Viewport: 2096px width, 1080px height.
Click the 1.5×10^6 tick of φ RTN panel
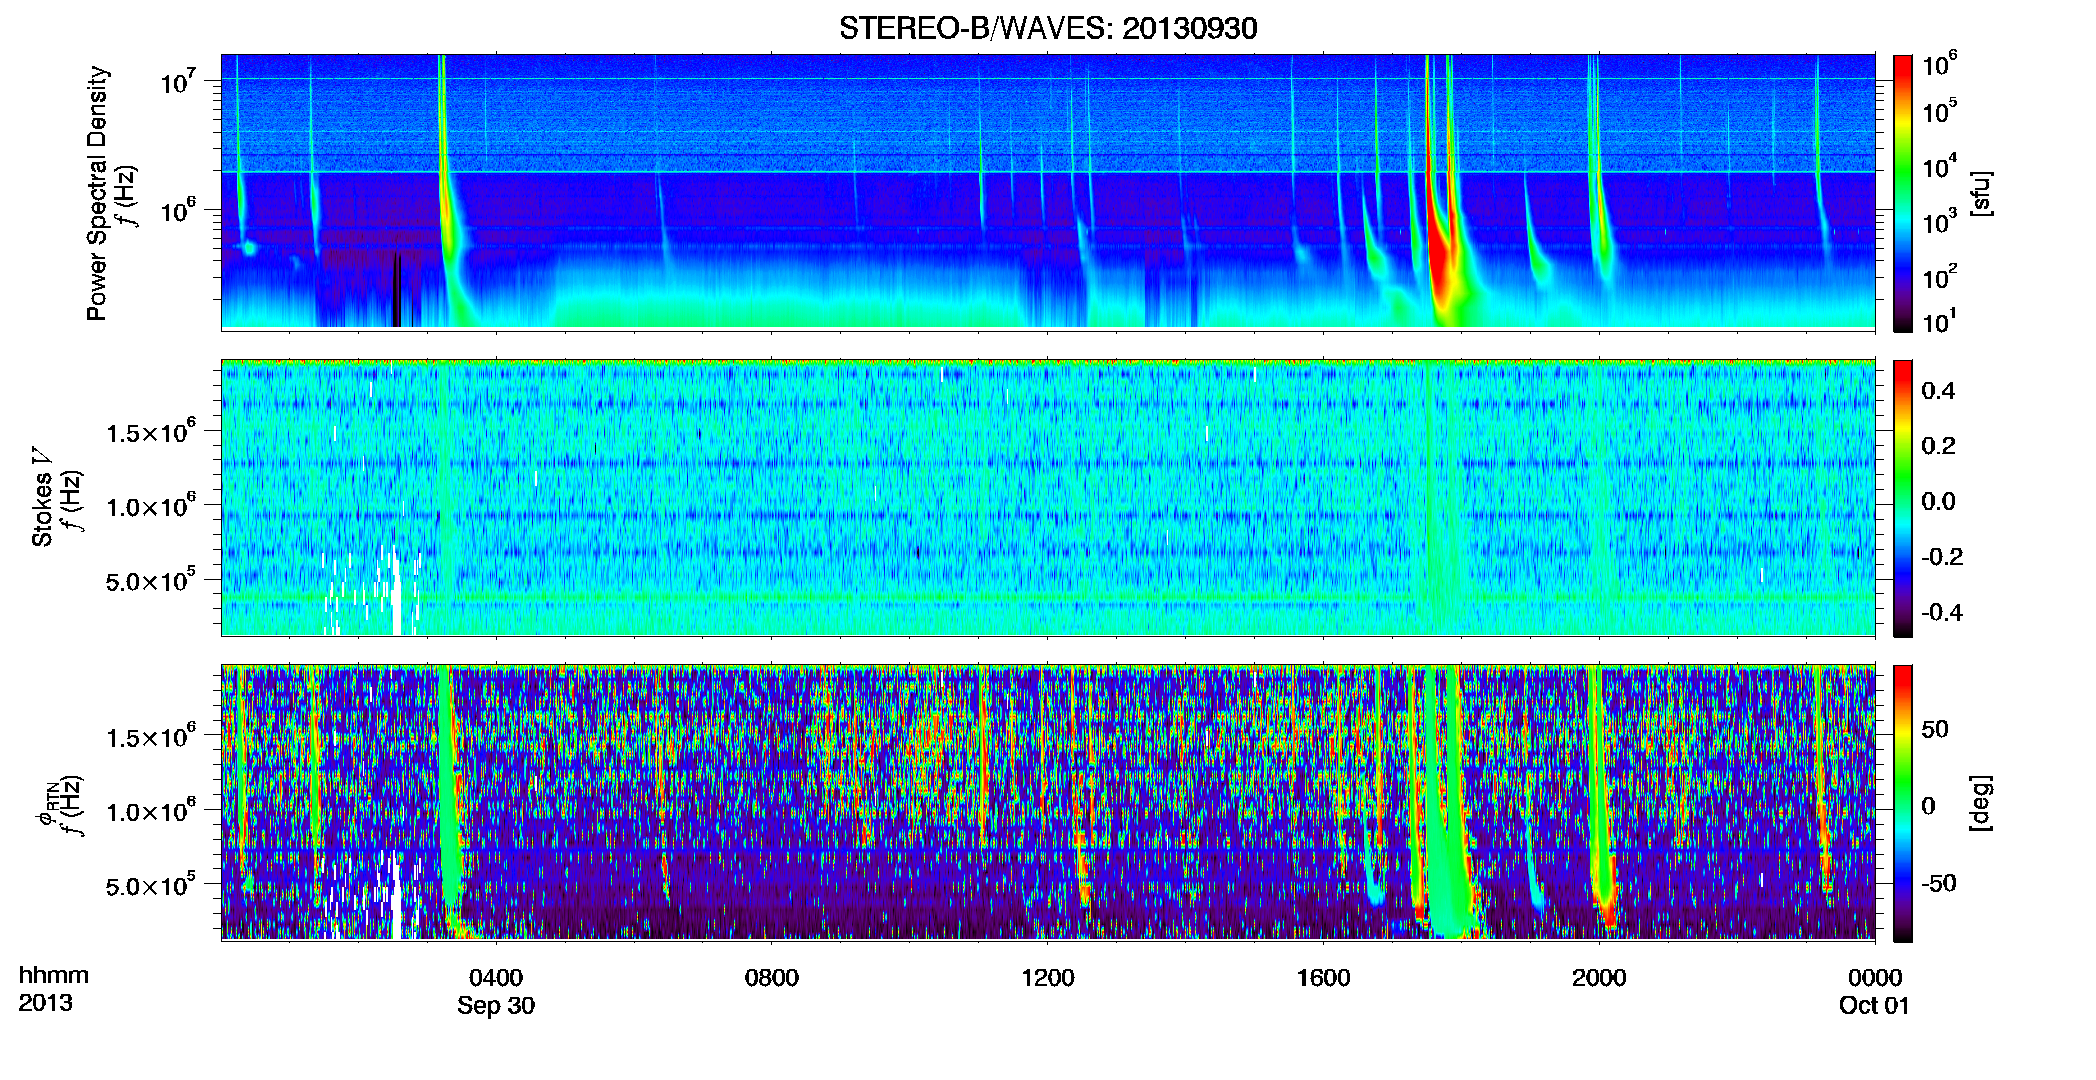[151, 737]
